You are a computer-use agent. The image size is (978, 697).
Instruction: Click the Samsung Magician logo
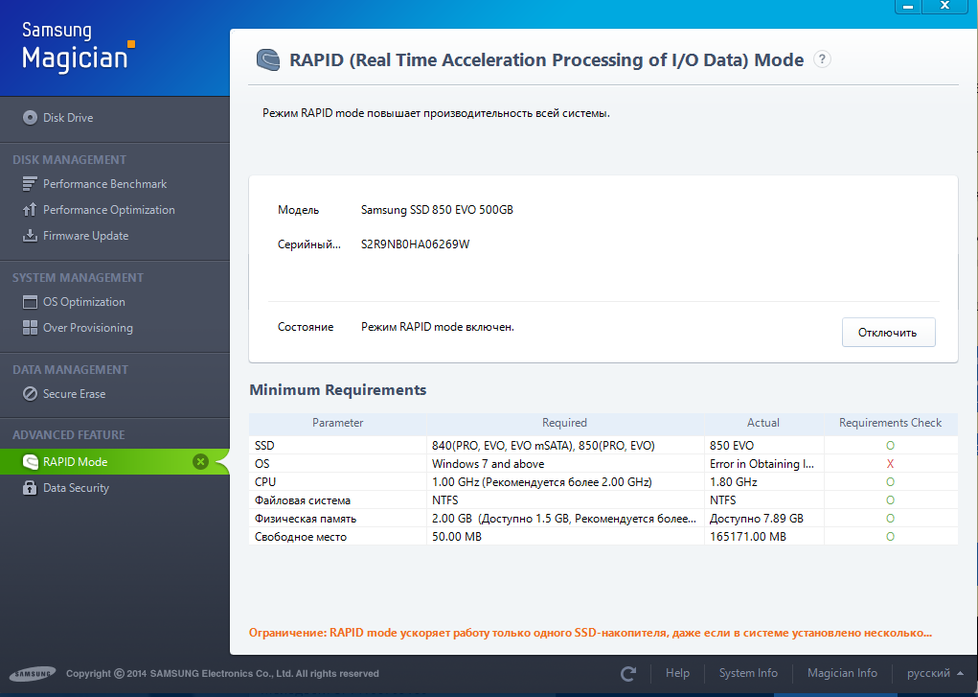(79, 47)
